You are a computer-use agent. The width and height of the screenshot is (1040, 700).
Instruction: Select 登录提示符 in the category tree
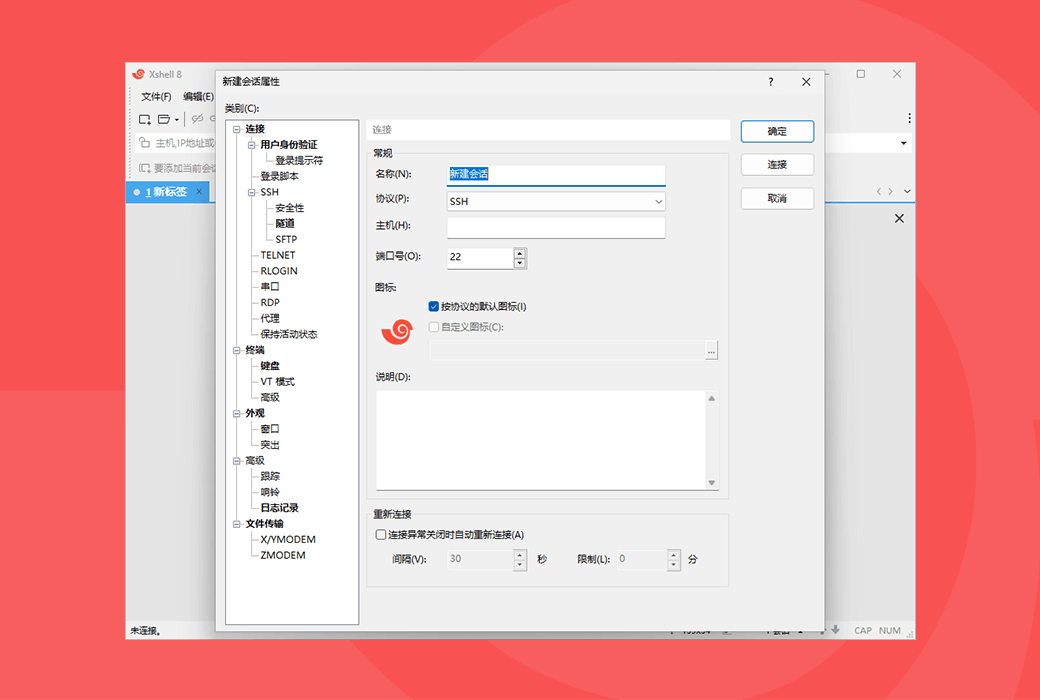pos(299,161)
